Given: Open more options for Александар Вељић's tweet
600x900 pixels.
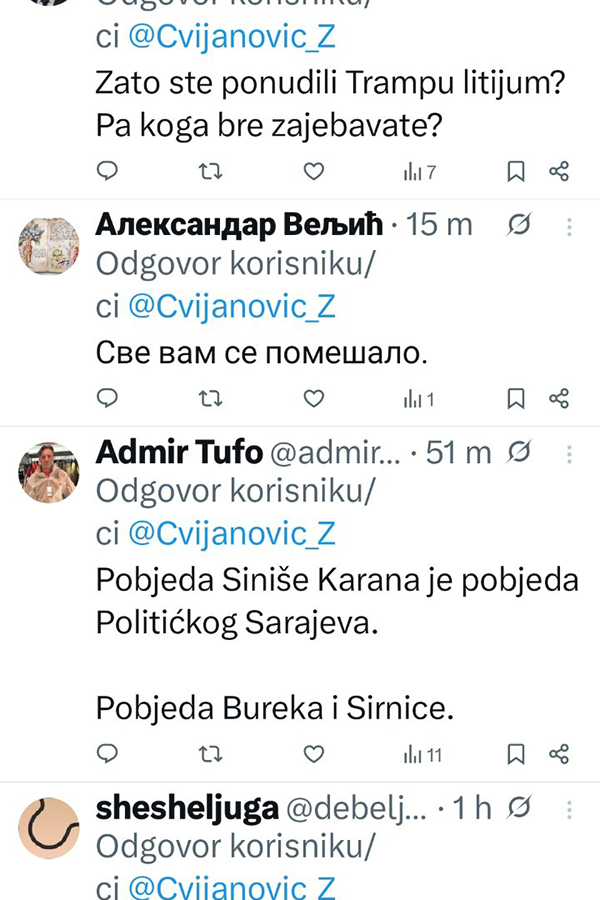Looking at the screenshot, I should 569,227.
